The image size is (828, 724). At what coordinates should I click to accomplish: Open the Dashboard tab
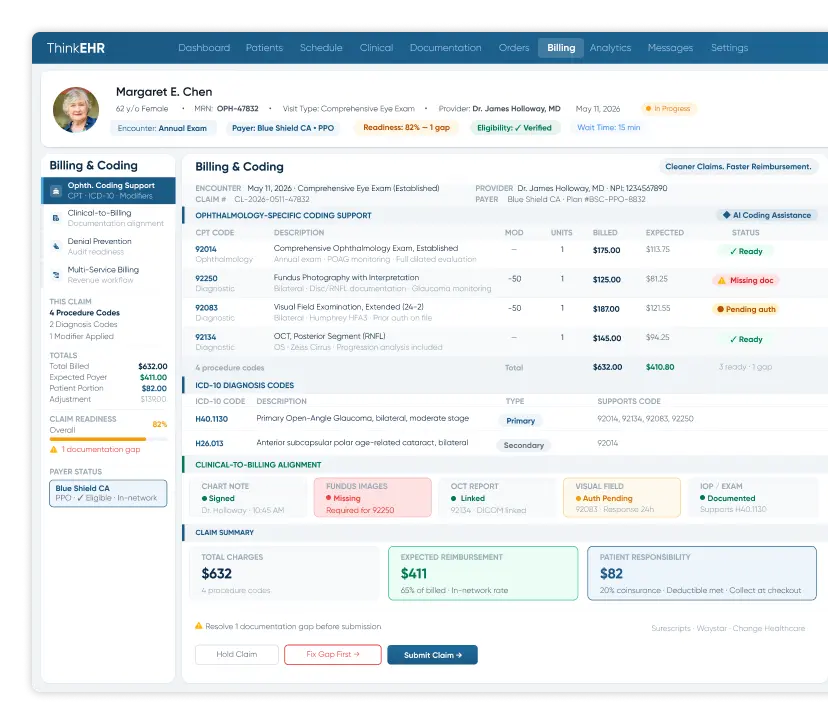pos(204,48)
